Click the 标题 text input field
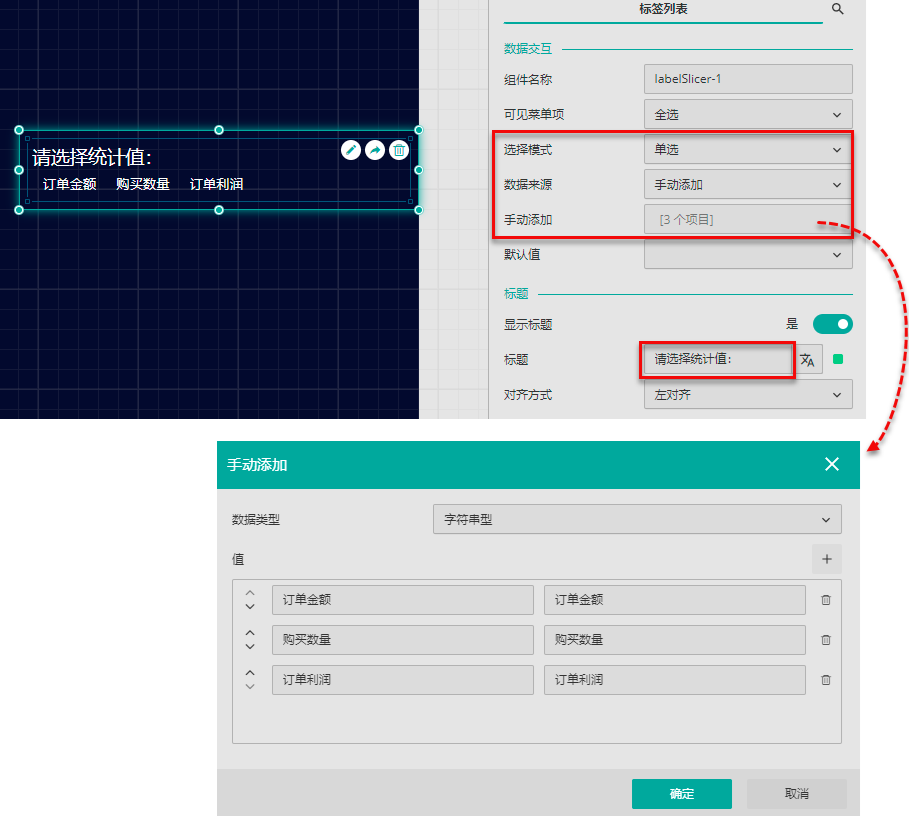This screenshot has width=909, height=816. coord(717,360)
